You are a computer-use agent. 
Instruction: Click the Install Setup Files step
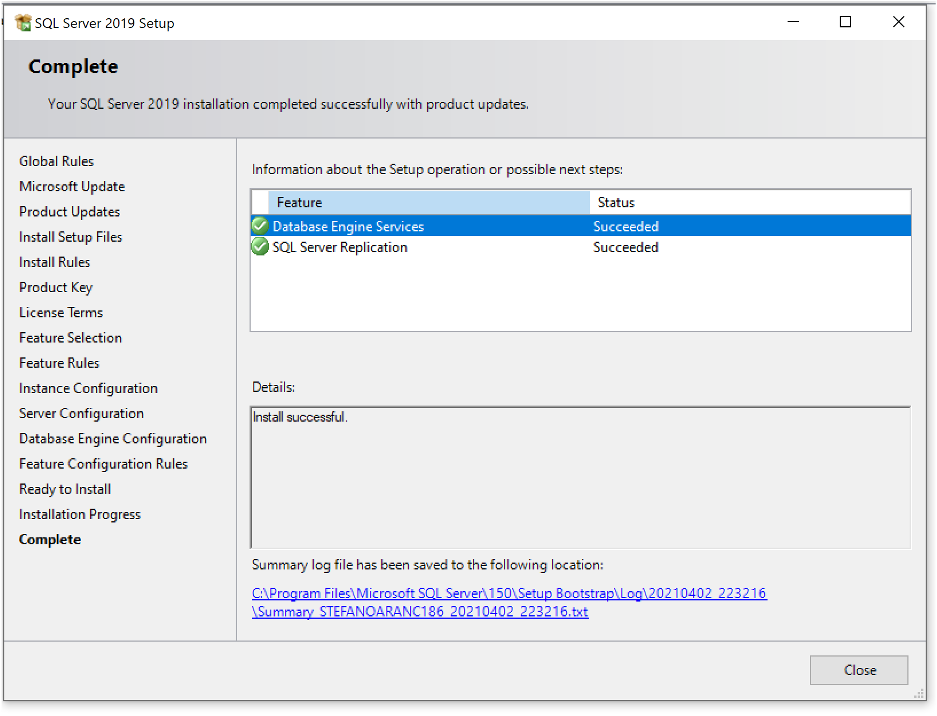click(71, 237)
